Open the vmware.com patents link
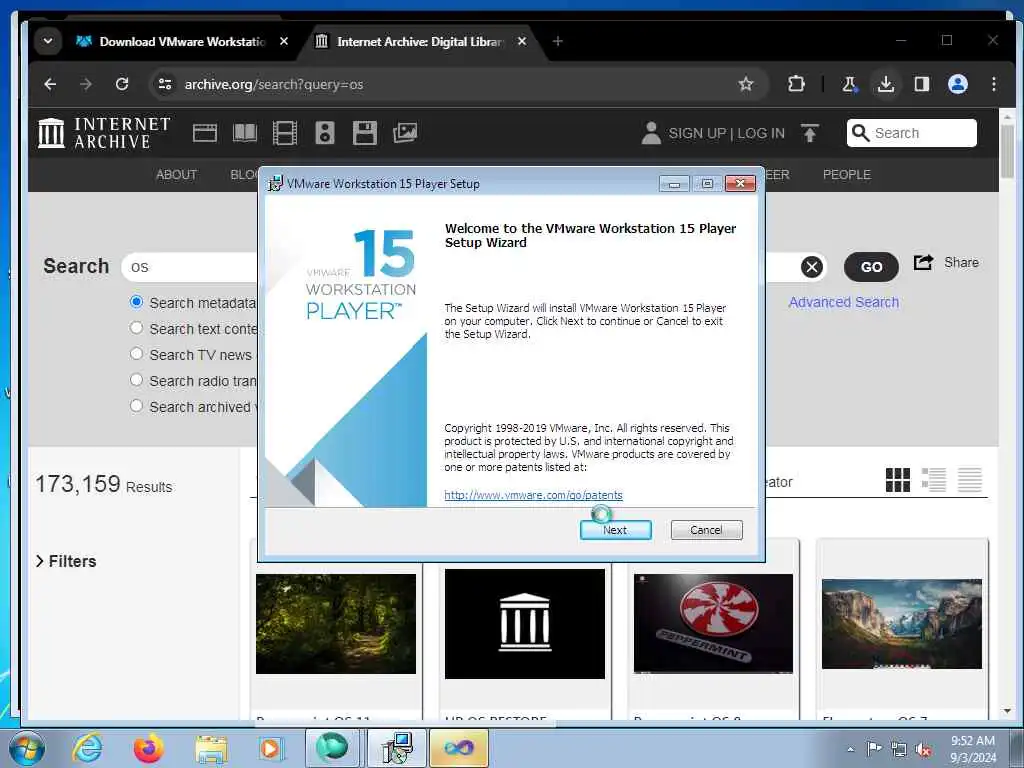The image size is (1024, 768). coord(533,495)
